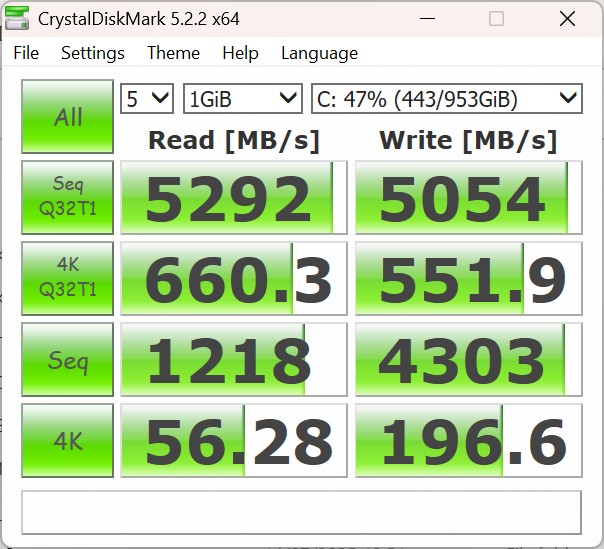
Task: Open the Language menu
Action: [x=319, y=53]
